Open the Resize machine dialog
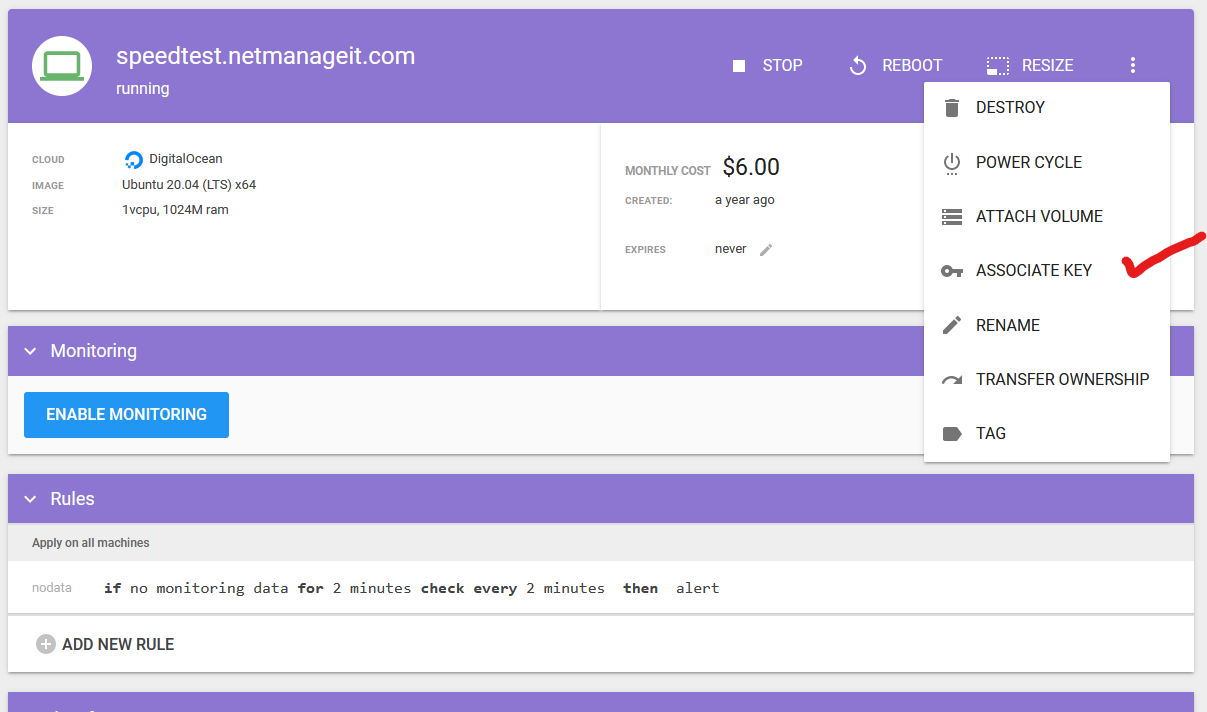The height and width of the screenshot is (712, 1207). point(1030,66)
